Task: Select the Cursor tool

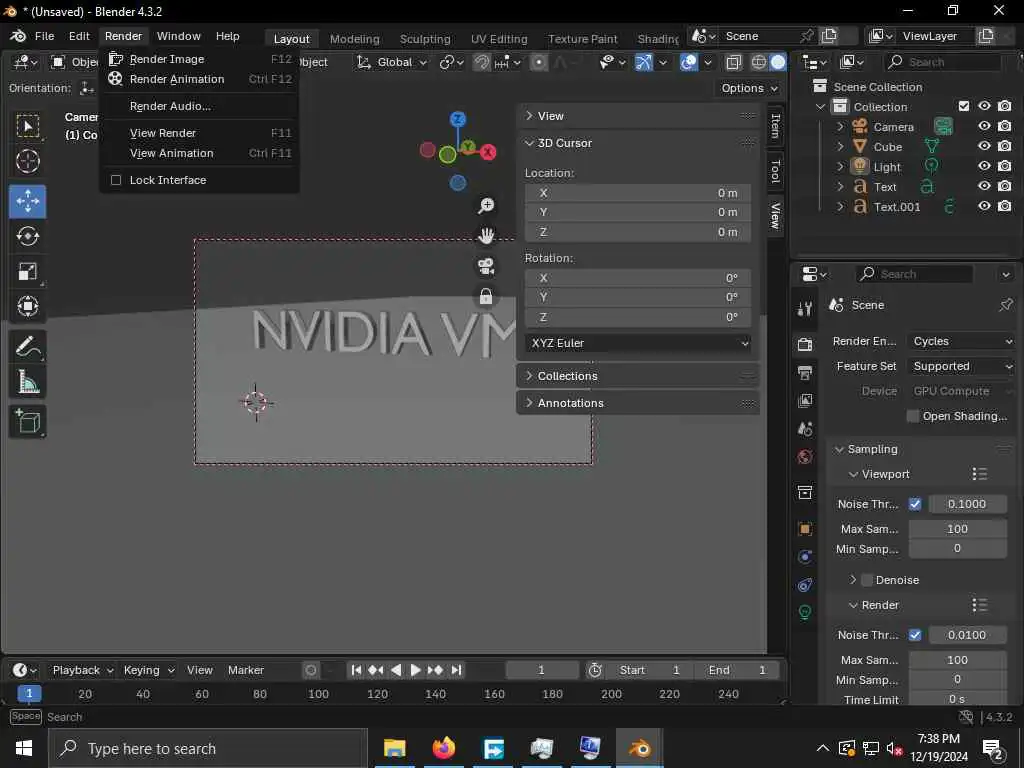Action: (27, 161)
